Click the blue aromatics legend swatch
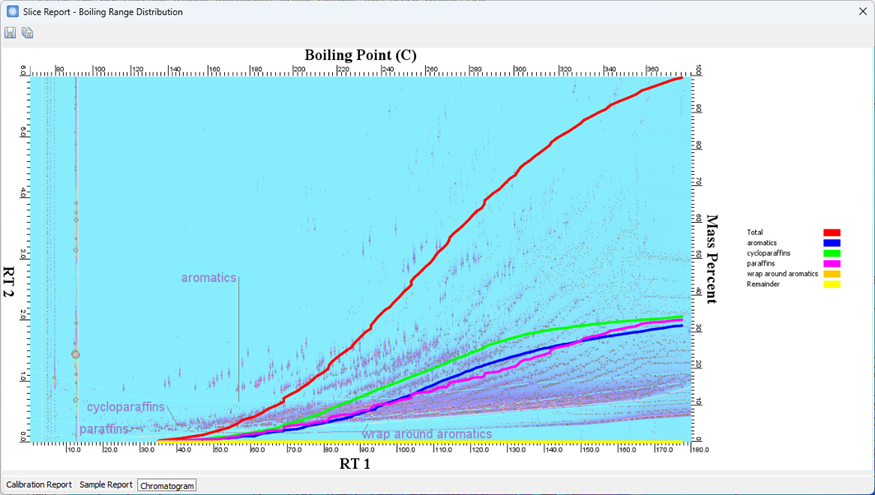Viewport: 875px width, 495px height. pyautogui.click(x=832, y=243)
